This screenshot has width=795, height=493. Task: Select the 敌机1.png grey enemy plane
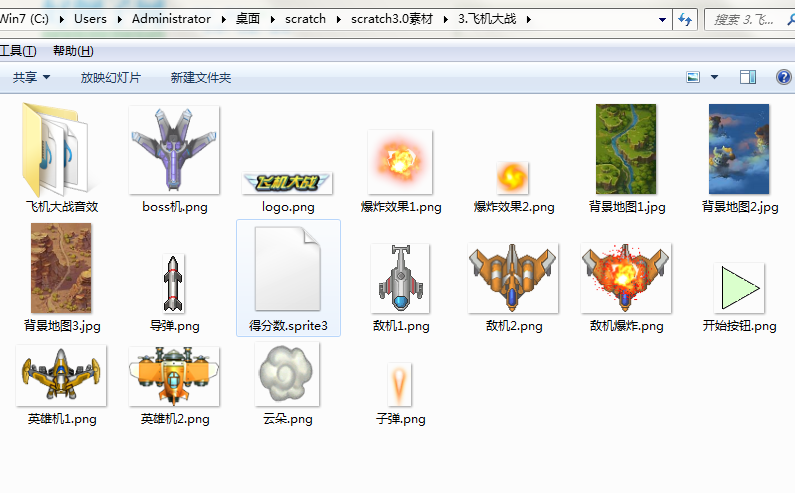[400, 278]
